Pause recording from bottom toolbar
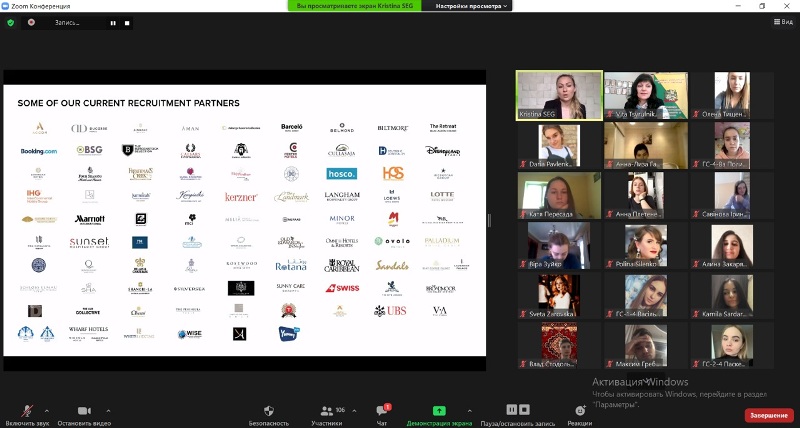800x428 pixels. point(511,410)
